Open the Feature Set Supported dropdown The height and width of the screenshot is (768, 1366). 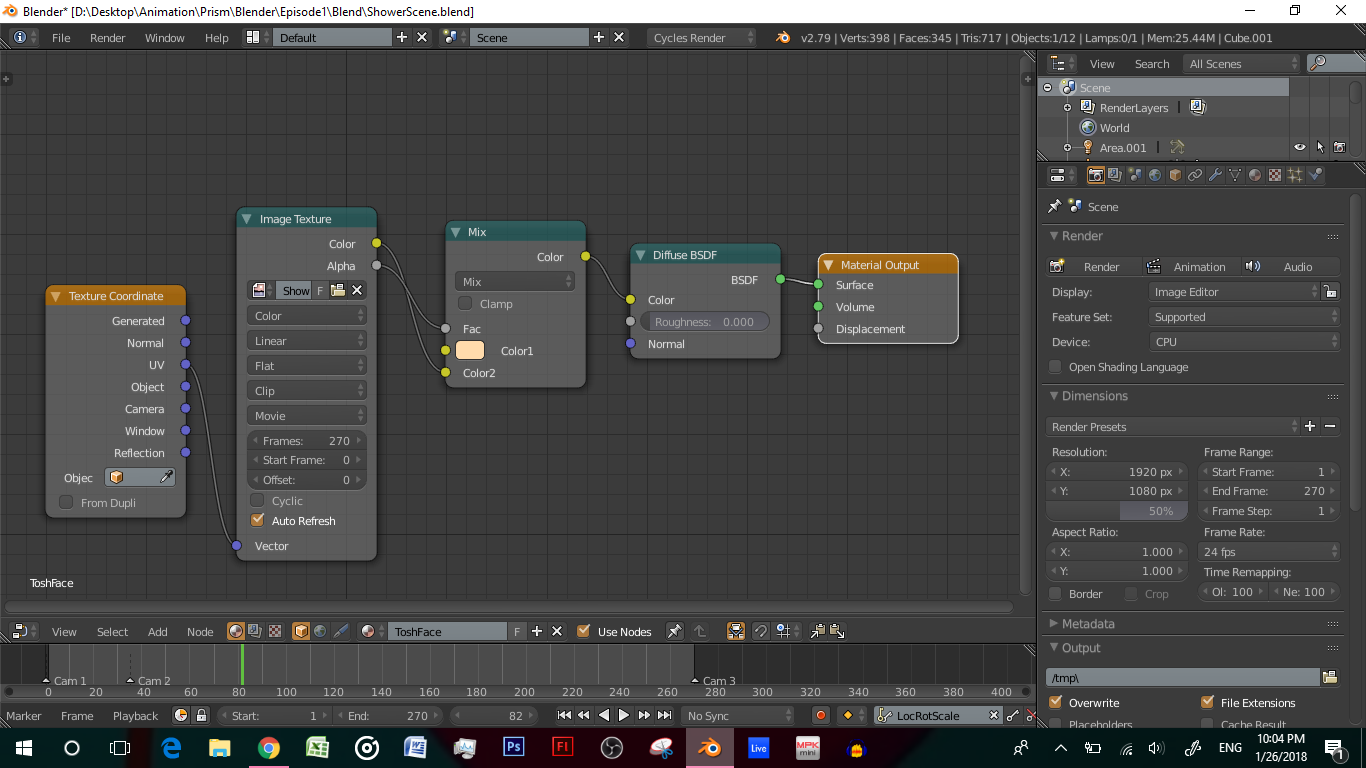pos(1244,316)
